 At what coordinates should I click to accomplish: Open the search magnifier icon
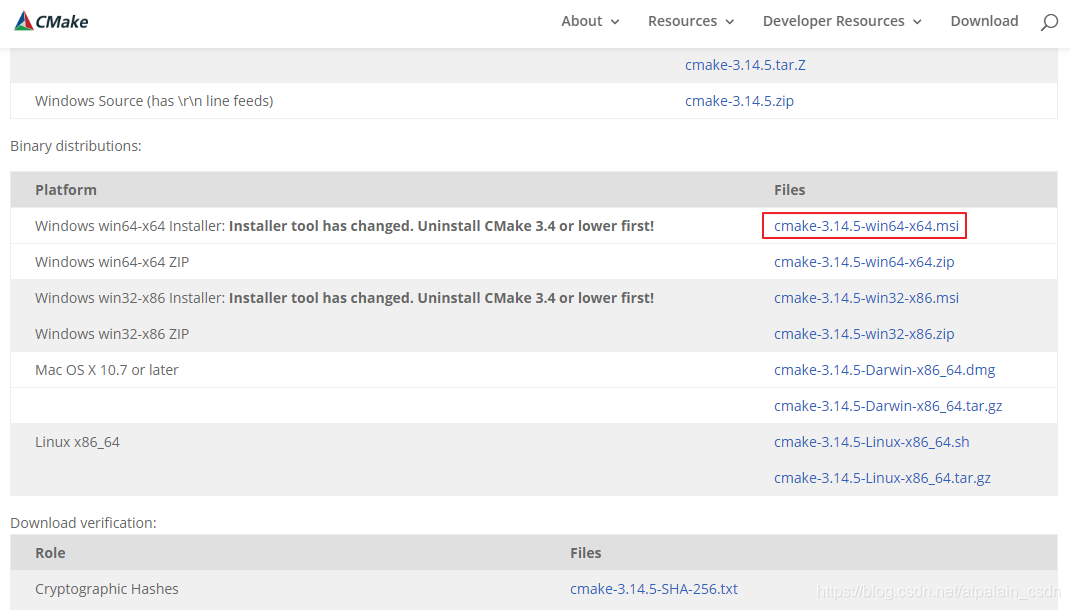(x=1049, y=23)
